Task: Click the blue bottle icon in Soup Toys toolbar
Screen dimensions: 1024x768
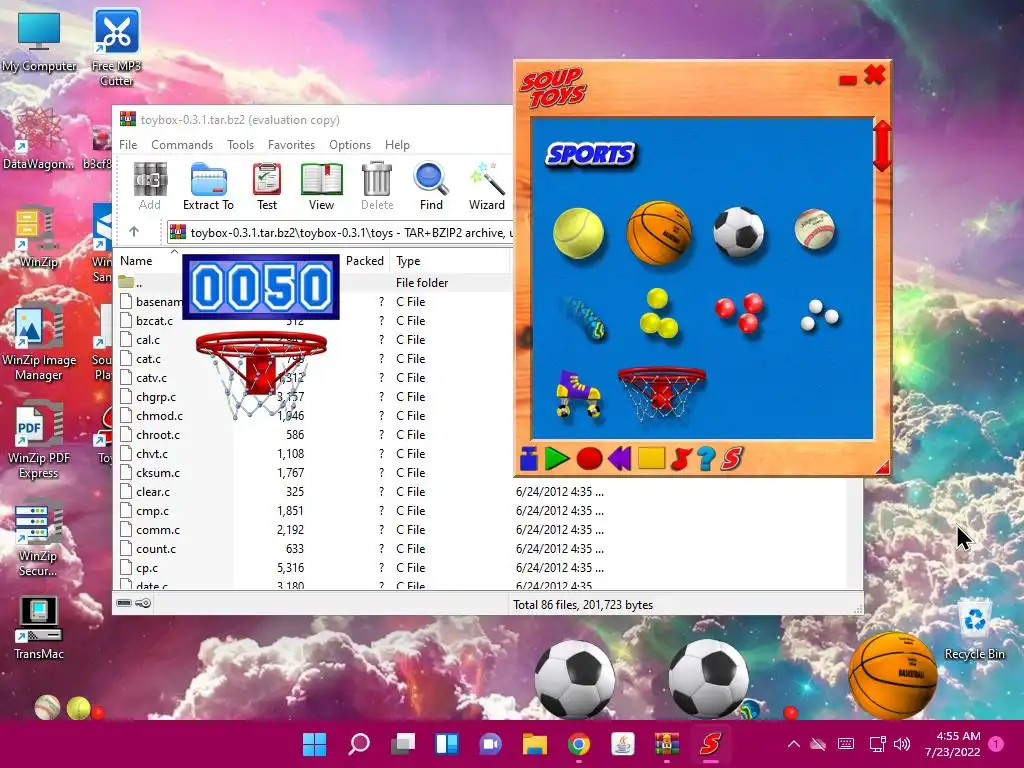Action: point(529,458)
